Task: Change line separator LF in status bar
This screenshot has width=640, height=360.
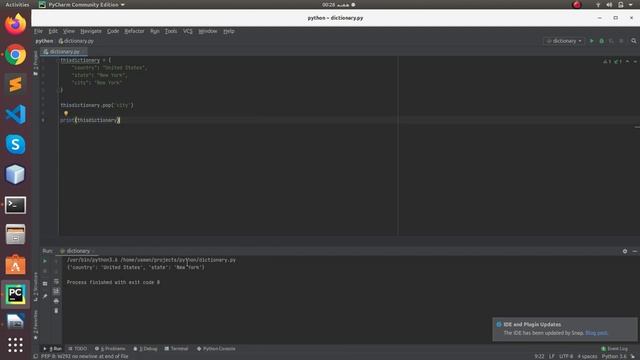Action: [x=552, y=356]
